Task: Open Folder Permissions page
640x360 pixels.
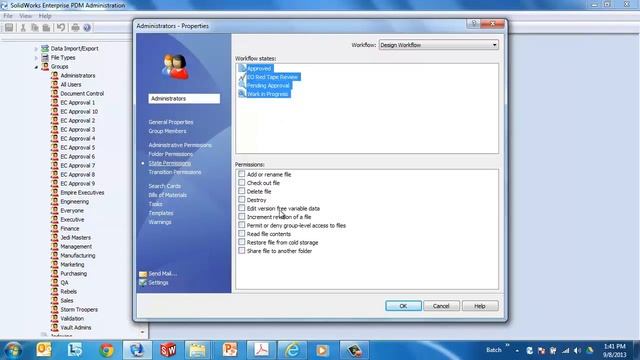Action: pyautogui.click(x=171, y=154)
